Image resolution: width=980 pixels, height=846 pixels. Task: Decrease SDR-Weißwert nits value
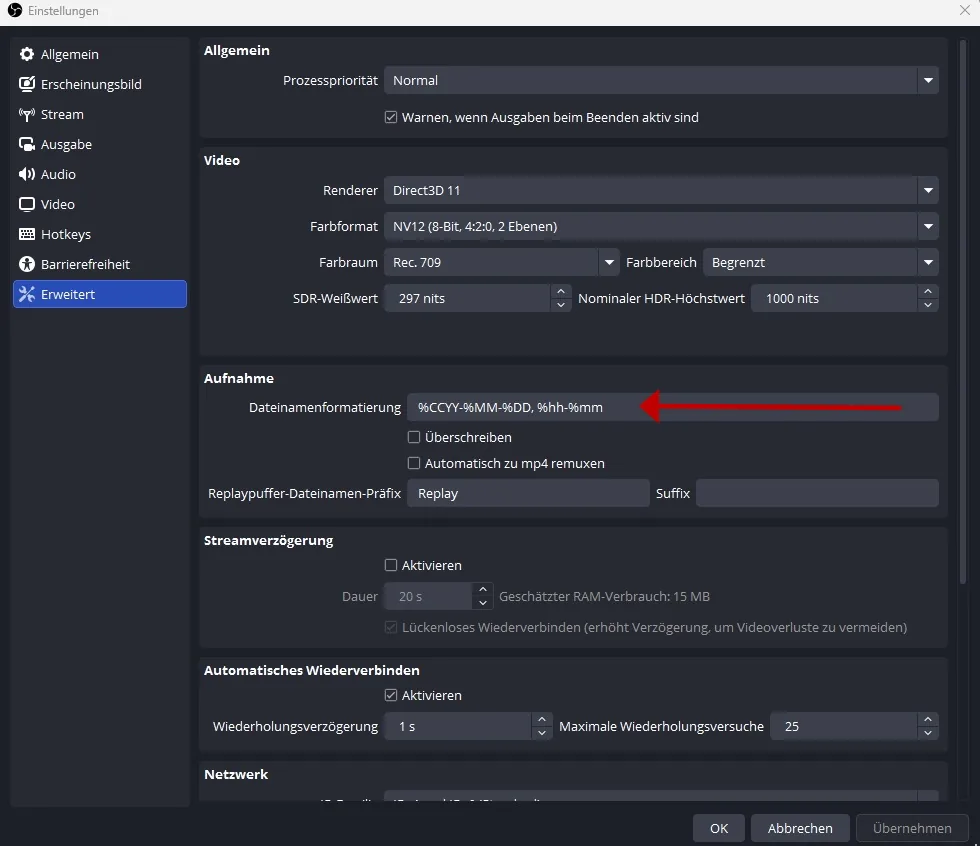click(561, 305)
